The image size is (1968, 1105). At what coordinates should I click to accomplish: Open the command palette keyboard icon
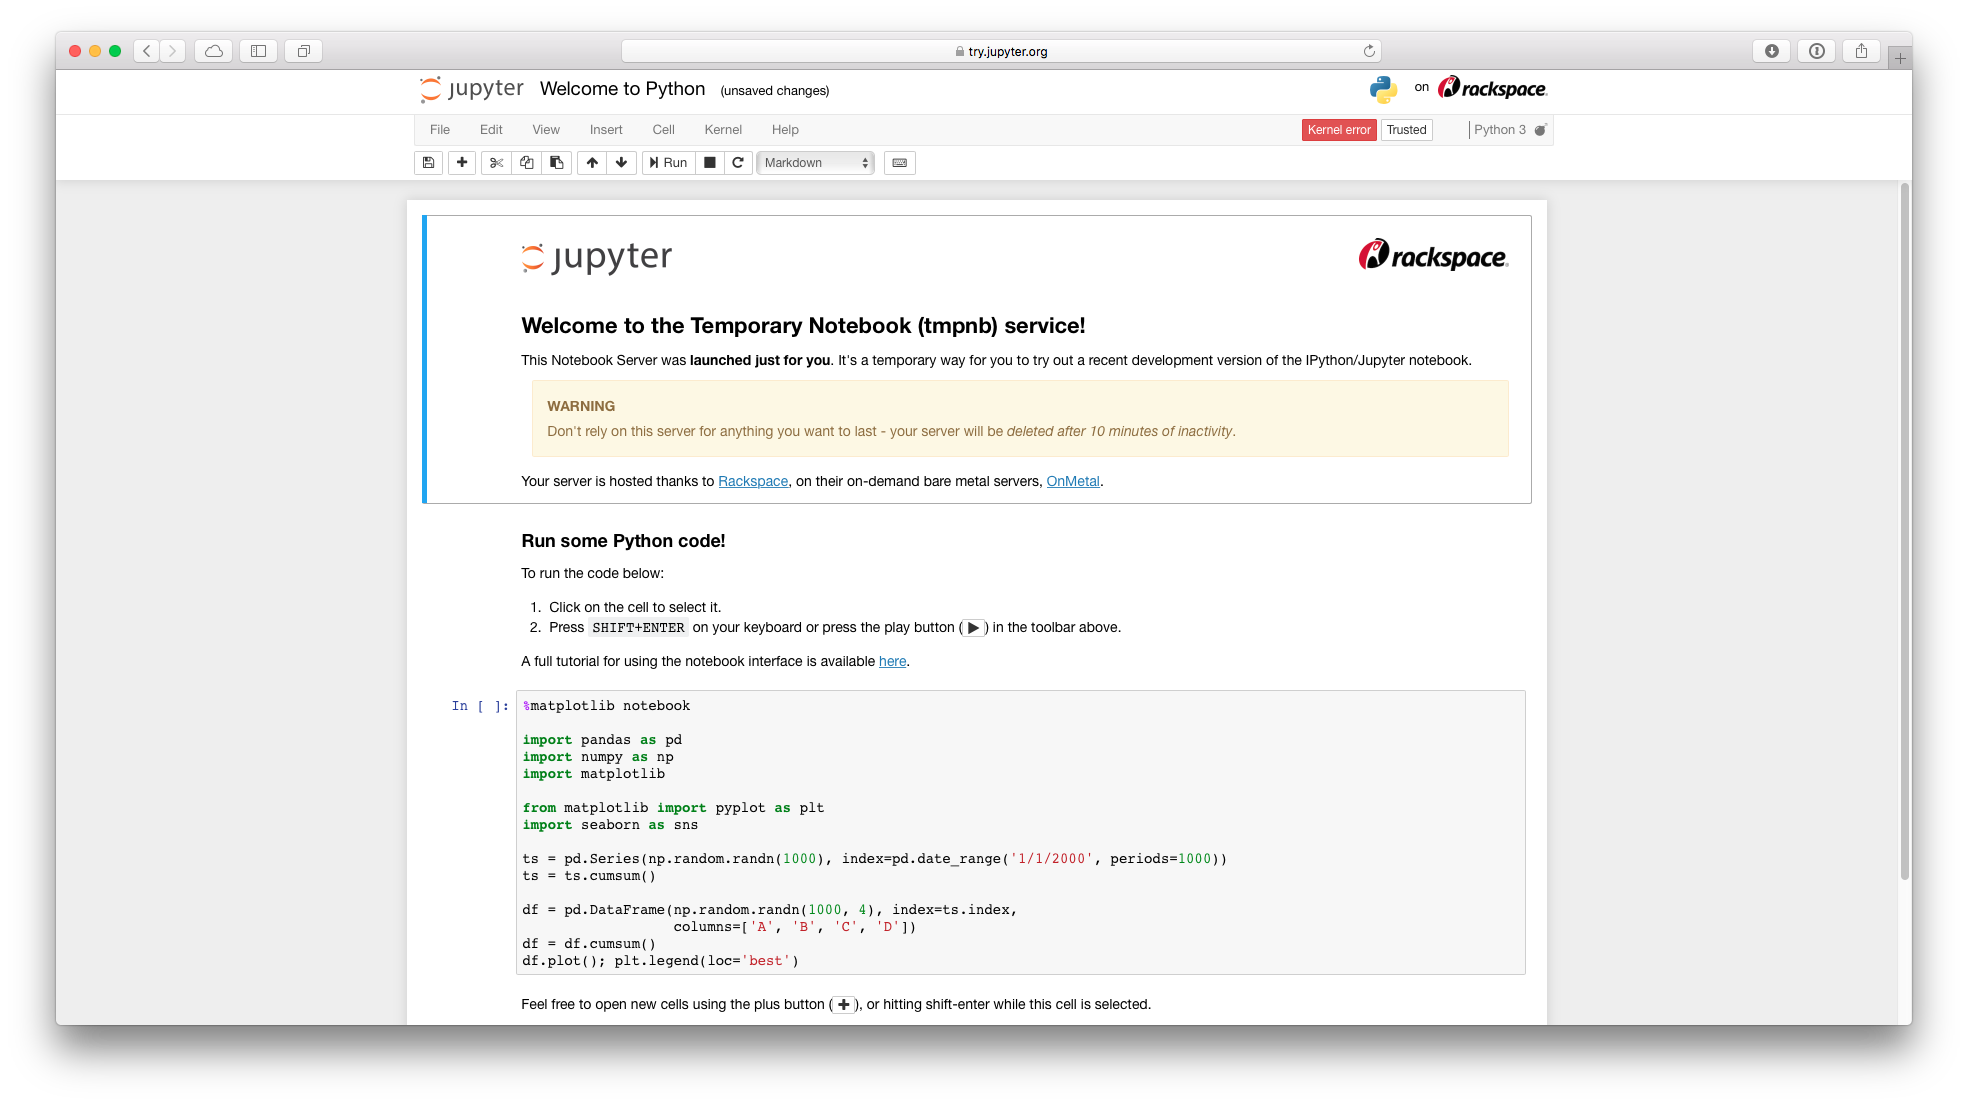coord(900,163)
